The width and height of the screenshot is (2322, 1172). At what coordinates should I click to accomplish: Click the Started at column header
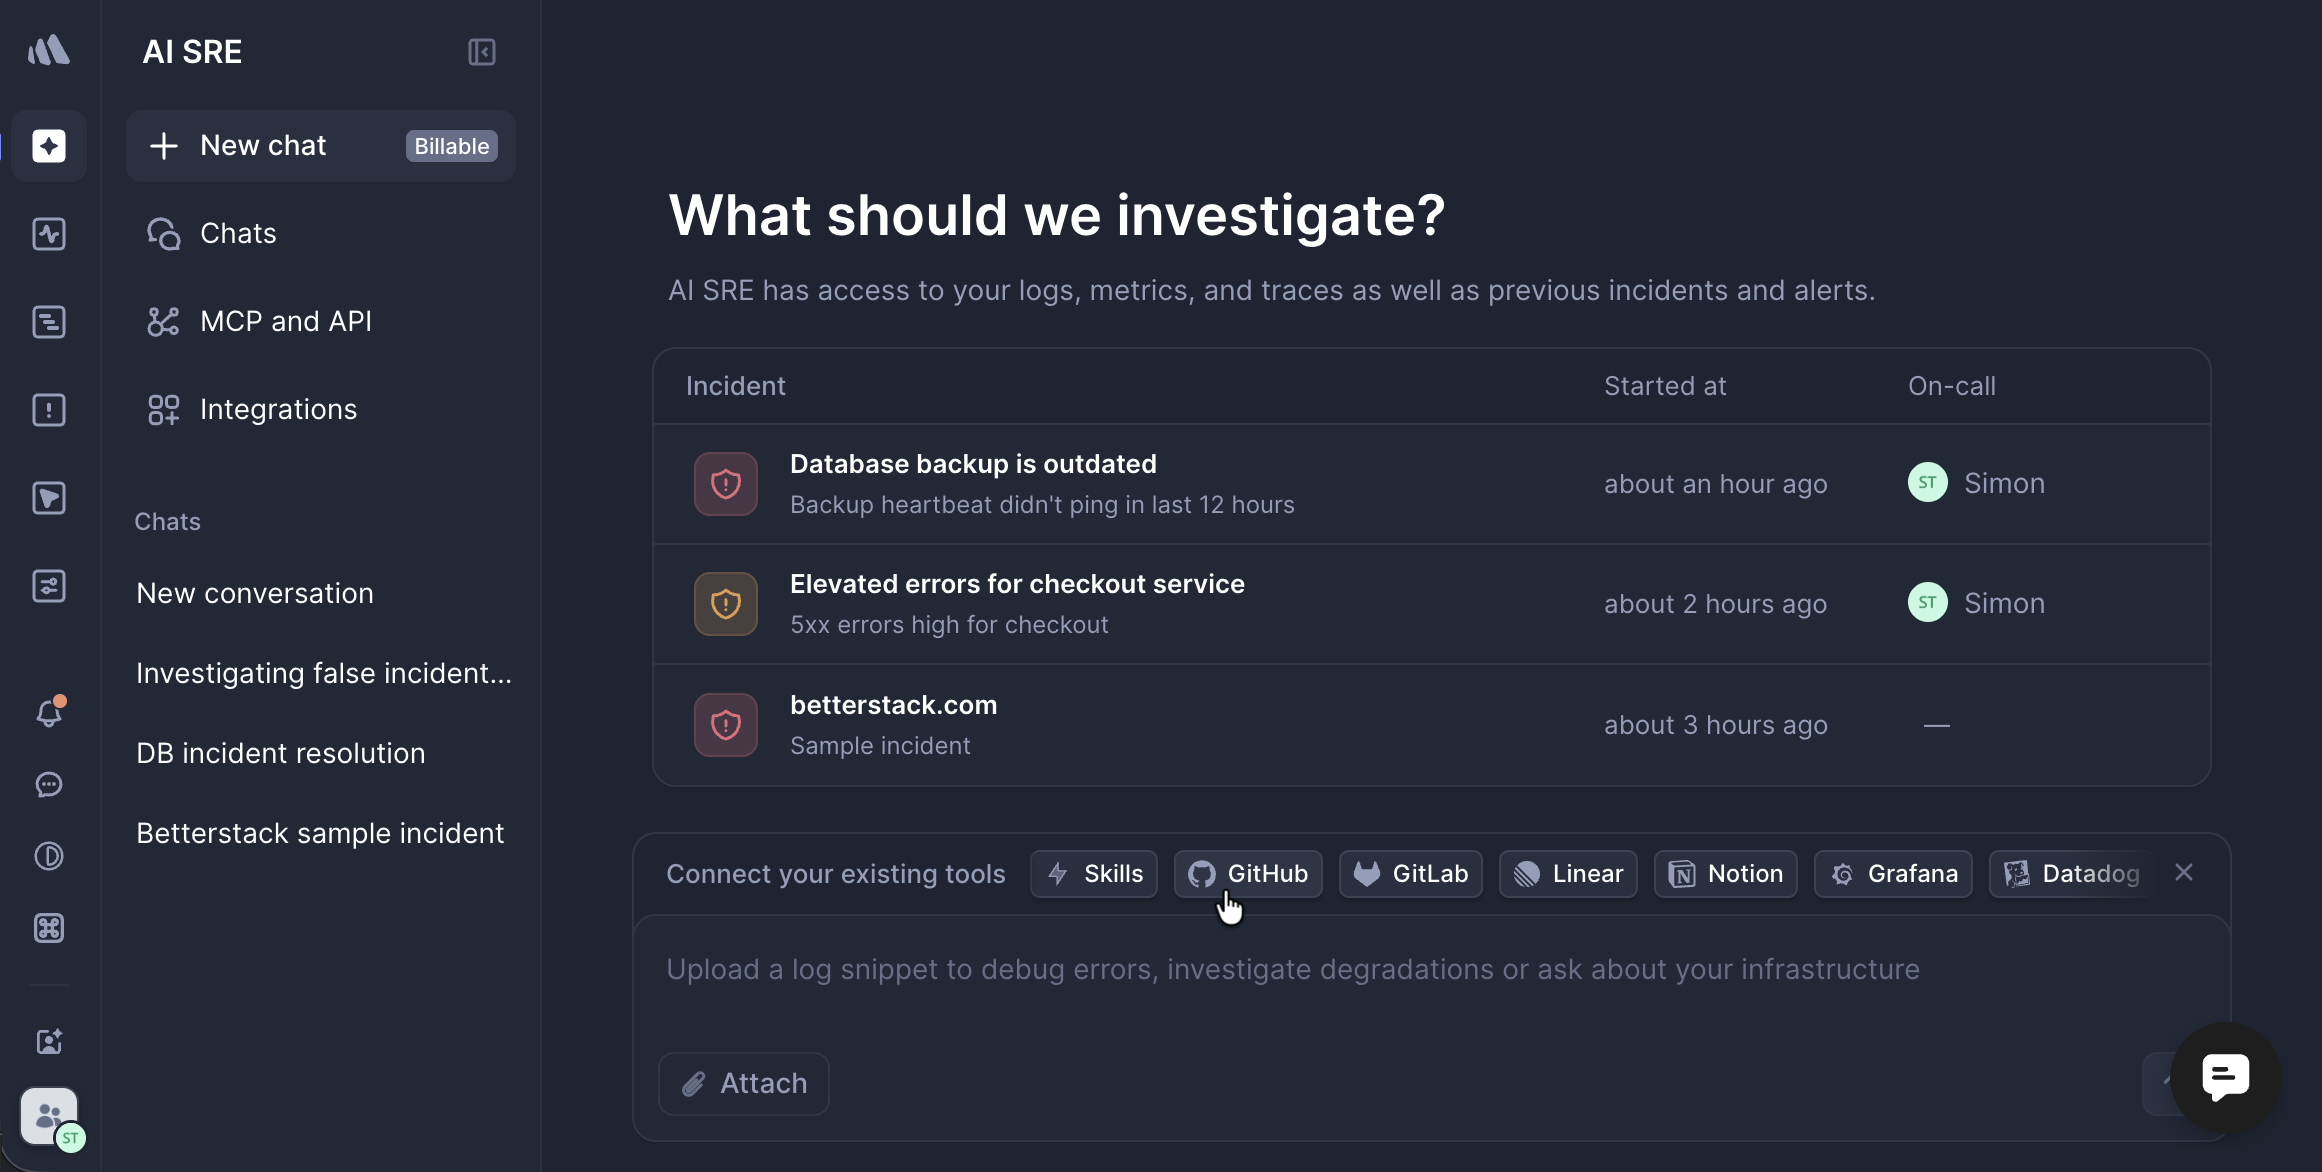(x=1665, y=386)
